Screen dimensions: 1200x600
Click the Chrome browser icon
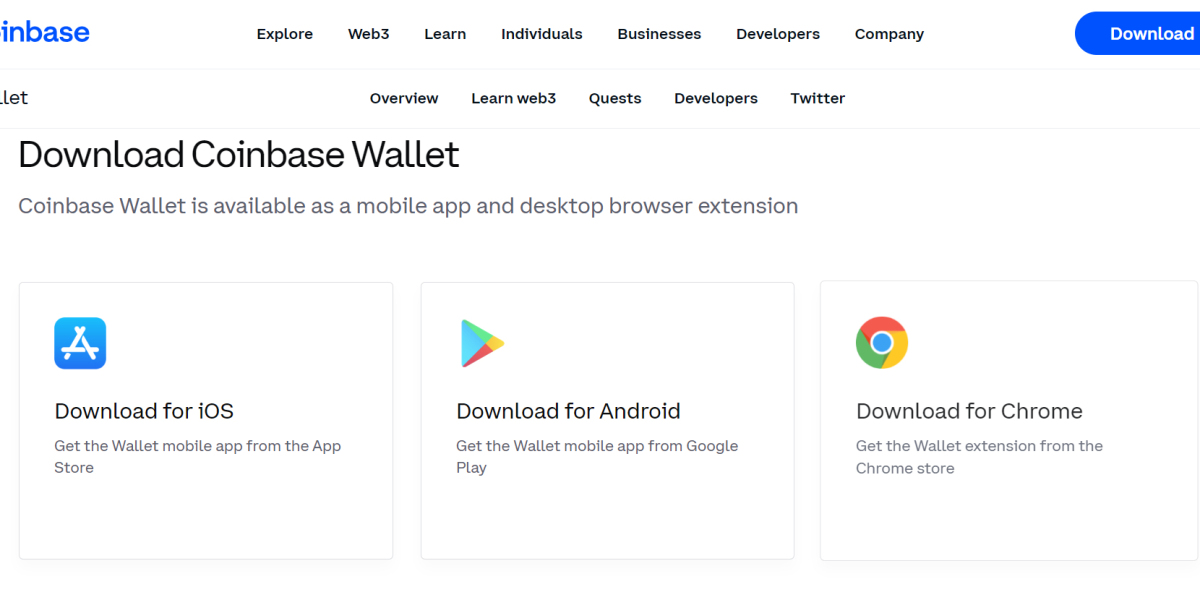click(882, 342)
